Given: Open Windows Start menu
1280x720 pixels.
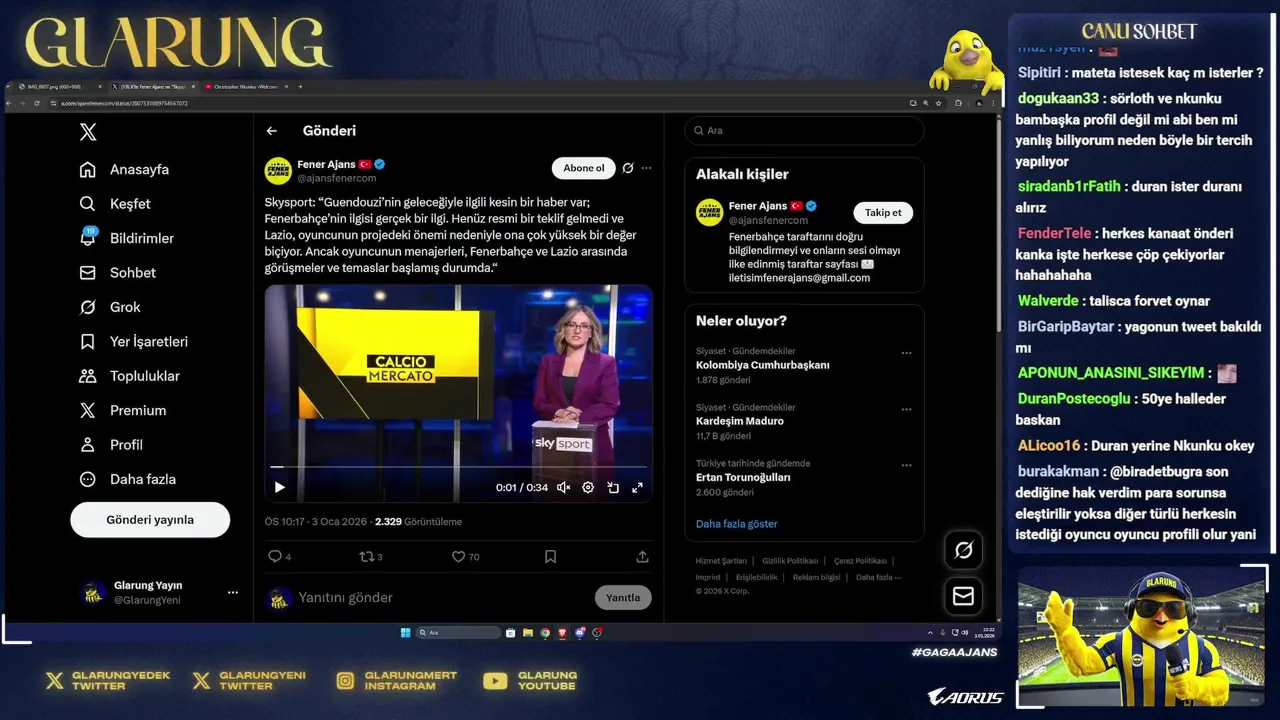Looking at the screenshot, I should [x=405, y=632].
